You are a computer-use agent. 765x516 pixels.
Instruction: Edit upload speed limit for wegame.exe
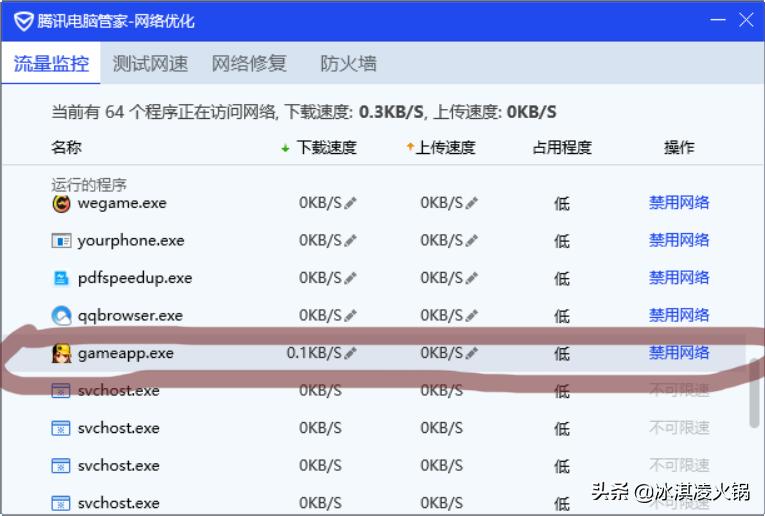pyautogui.click(x=471, y=203)
